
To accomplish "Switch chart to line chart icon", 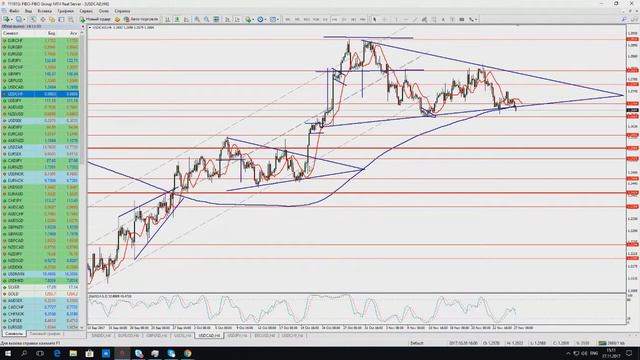I will pos(187,19).
